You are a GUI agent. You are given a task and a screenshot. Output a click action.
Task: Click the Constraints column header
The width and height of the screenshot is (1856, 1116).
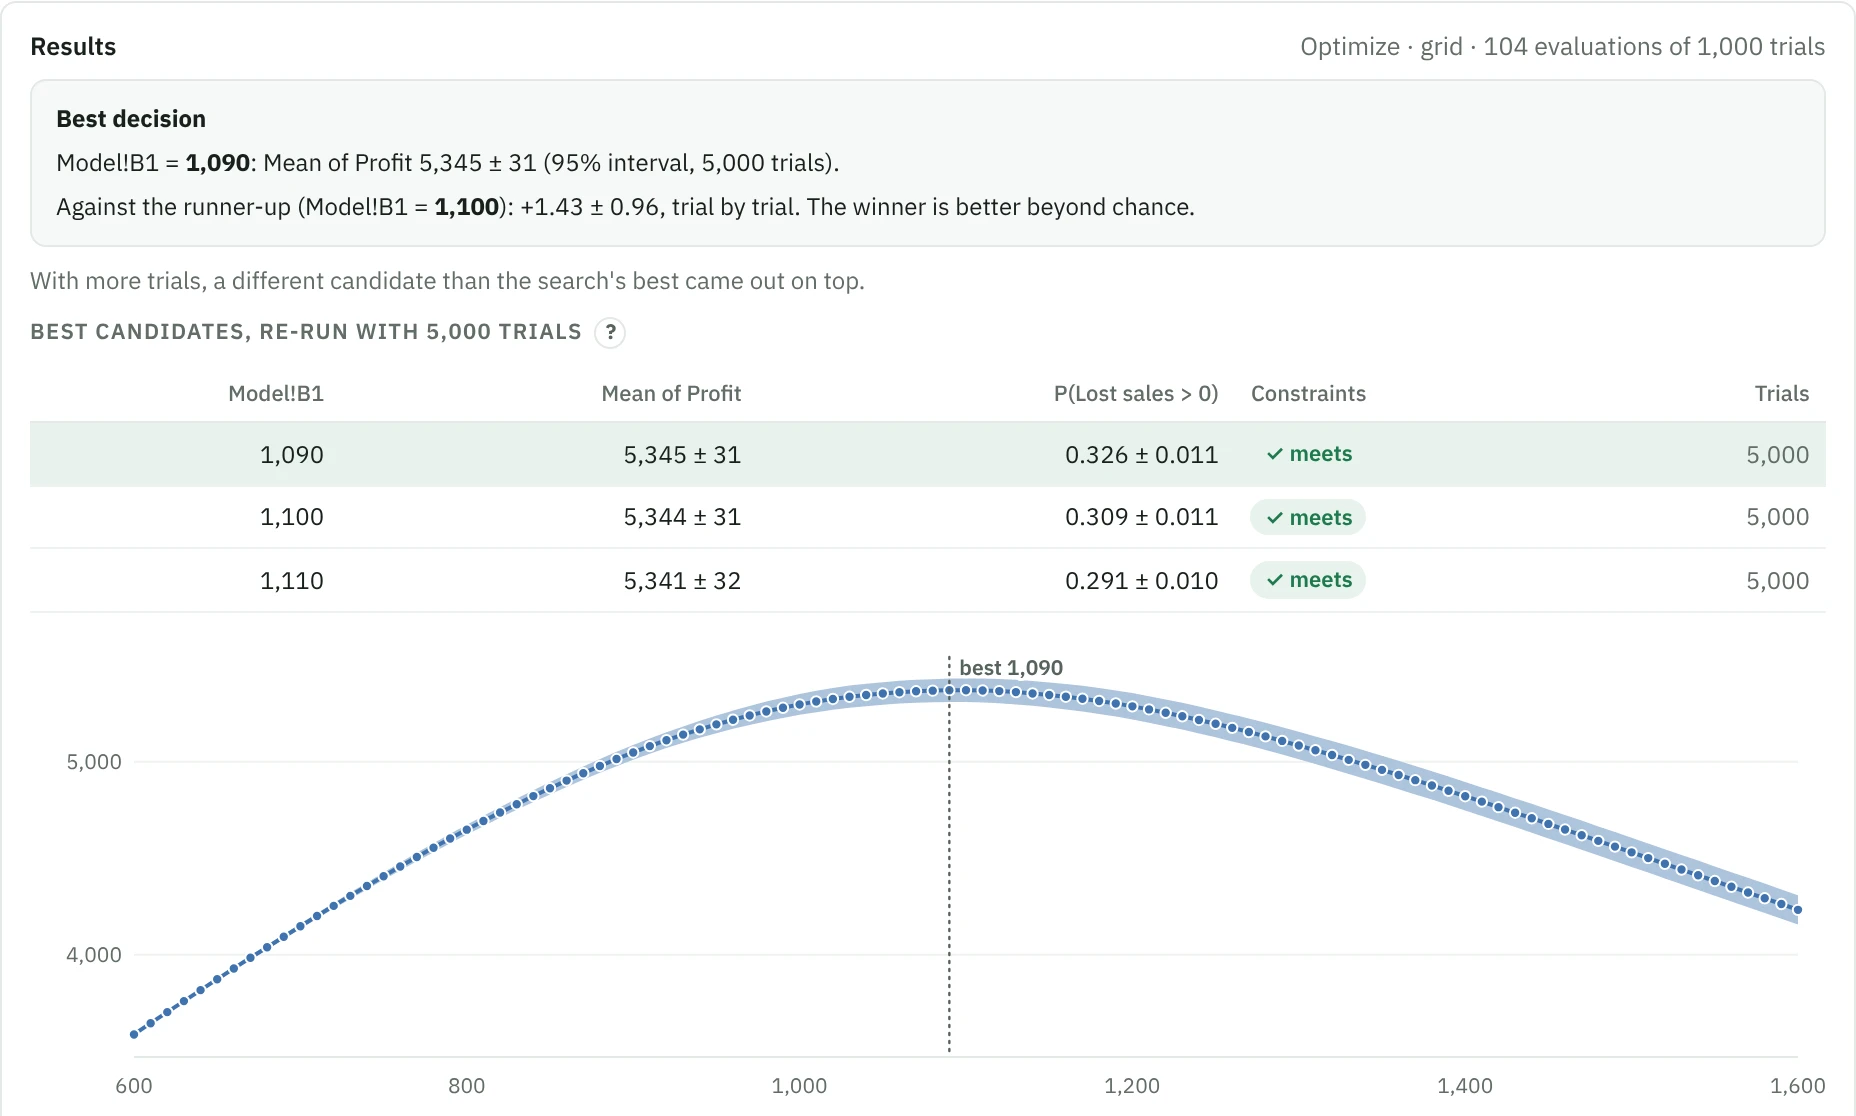(1308, 394)
